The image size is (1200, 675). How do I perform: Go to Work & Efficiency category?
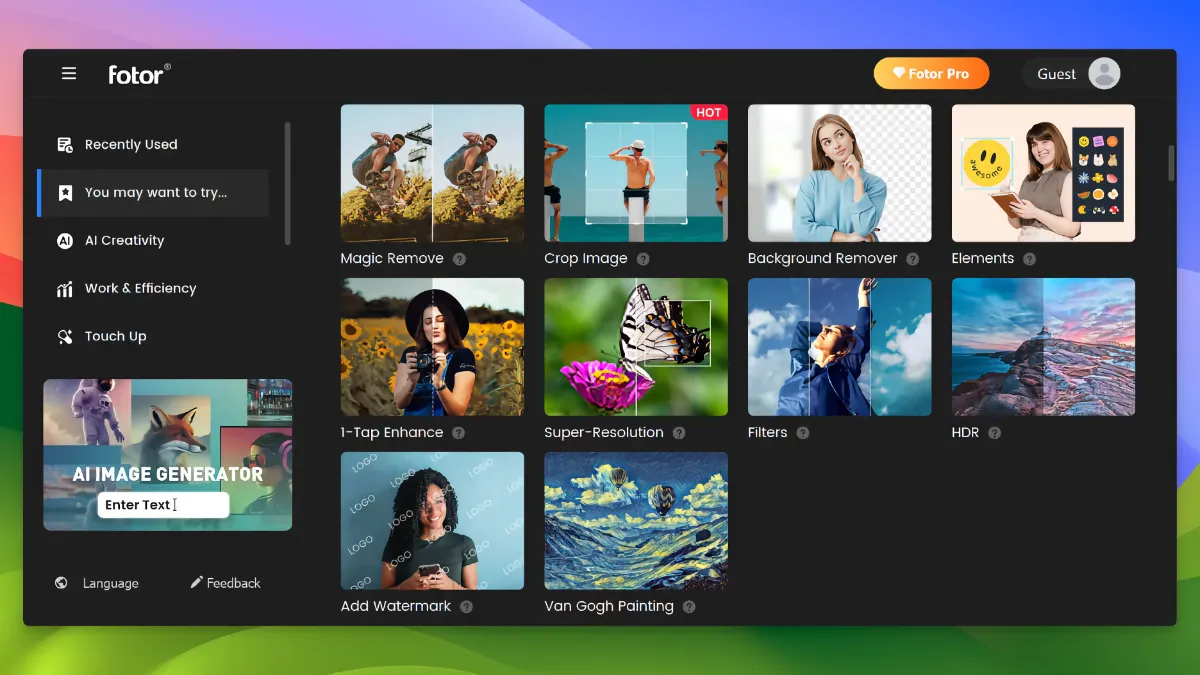click(x=140, y=289)
